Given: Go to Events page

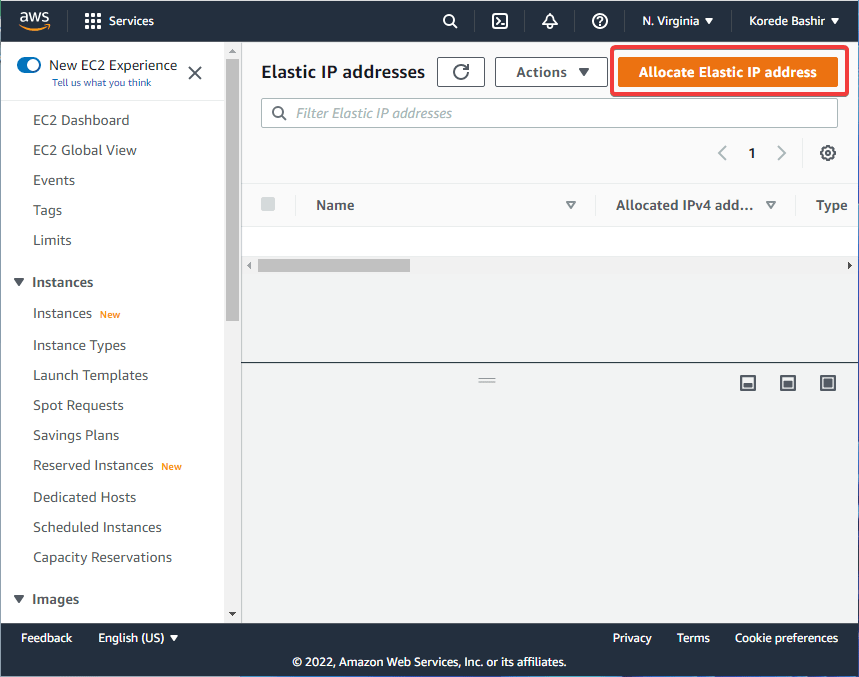Looking at the screenshot, I should 54,180.
